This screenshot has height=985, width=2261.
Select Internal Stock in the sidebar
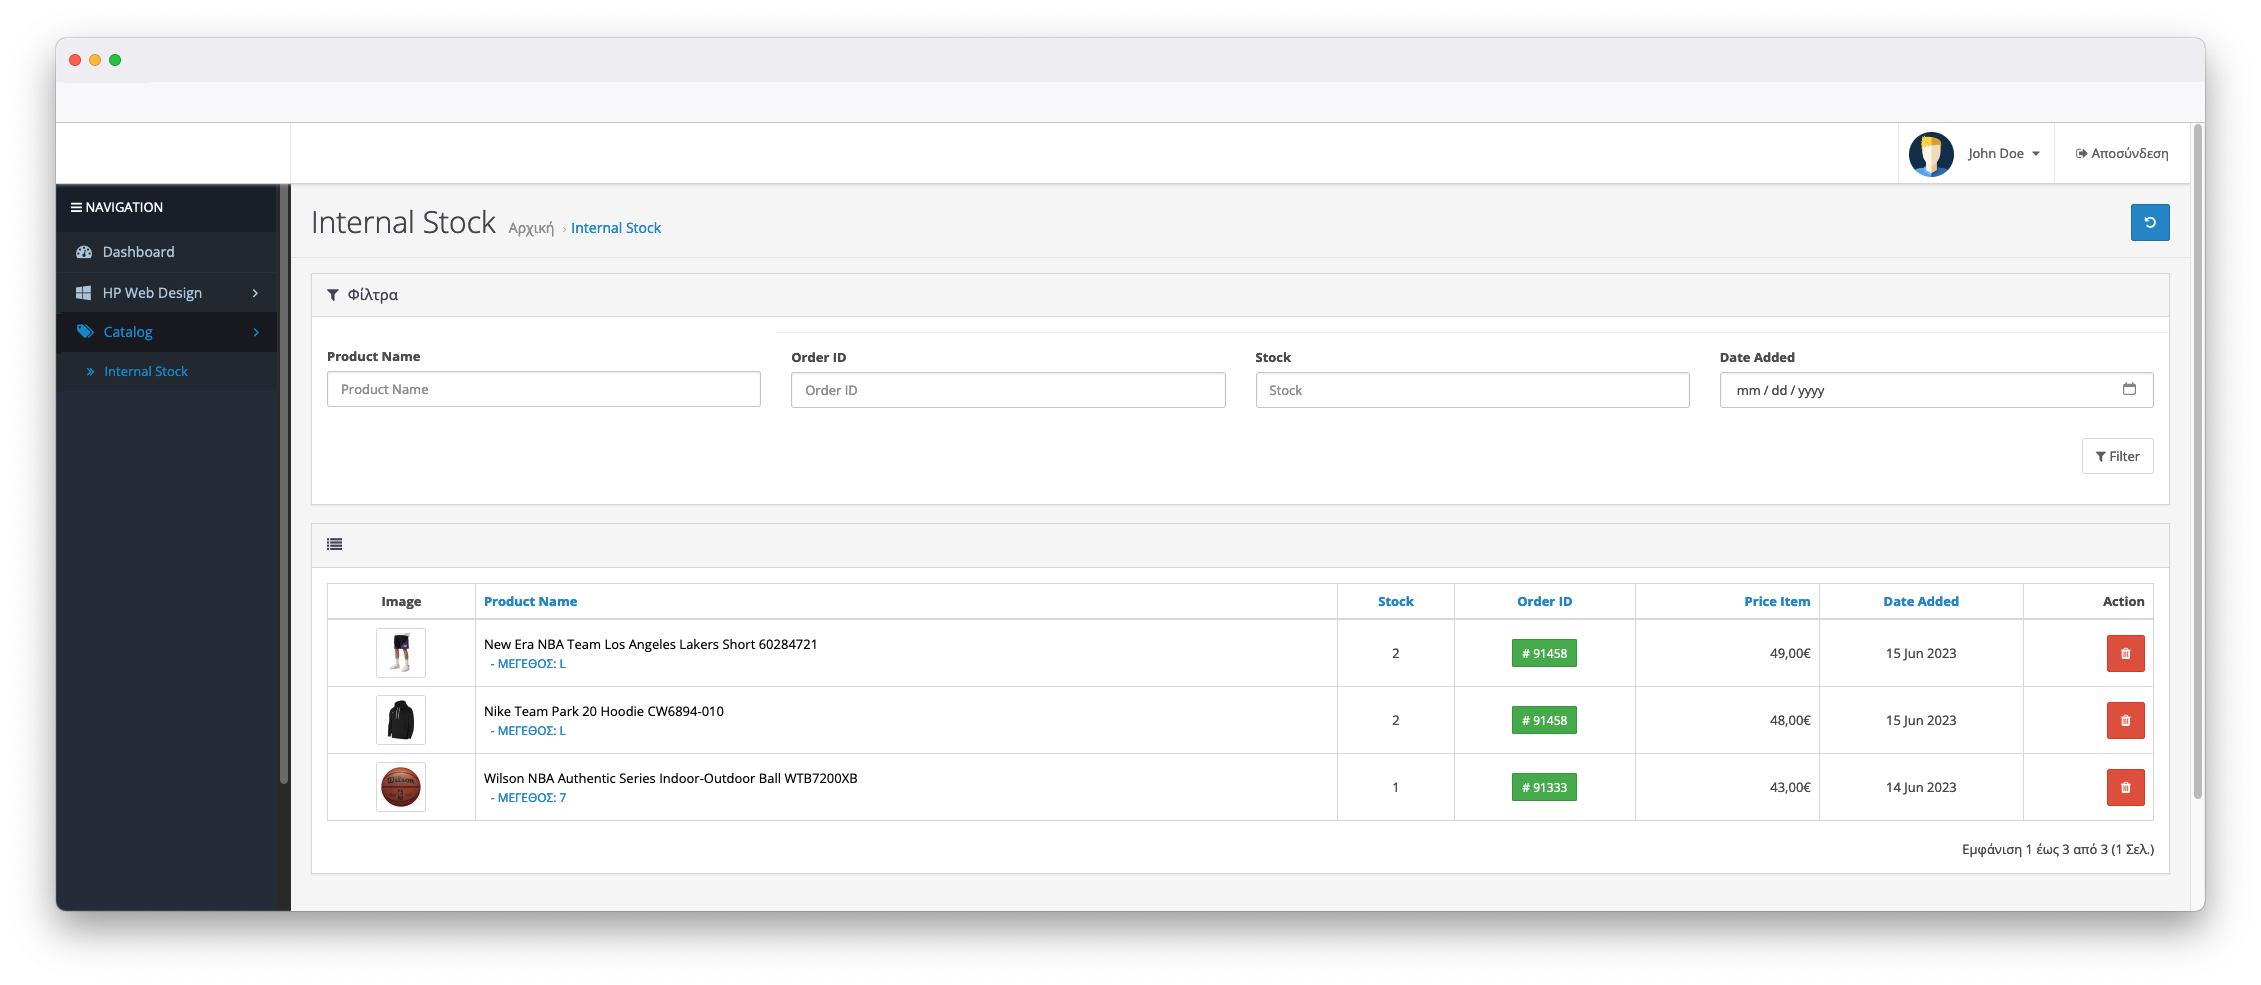click(x=146, y=372)
